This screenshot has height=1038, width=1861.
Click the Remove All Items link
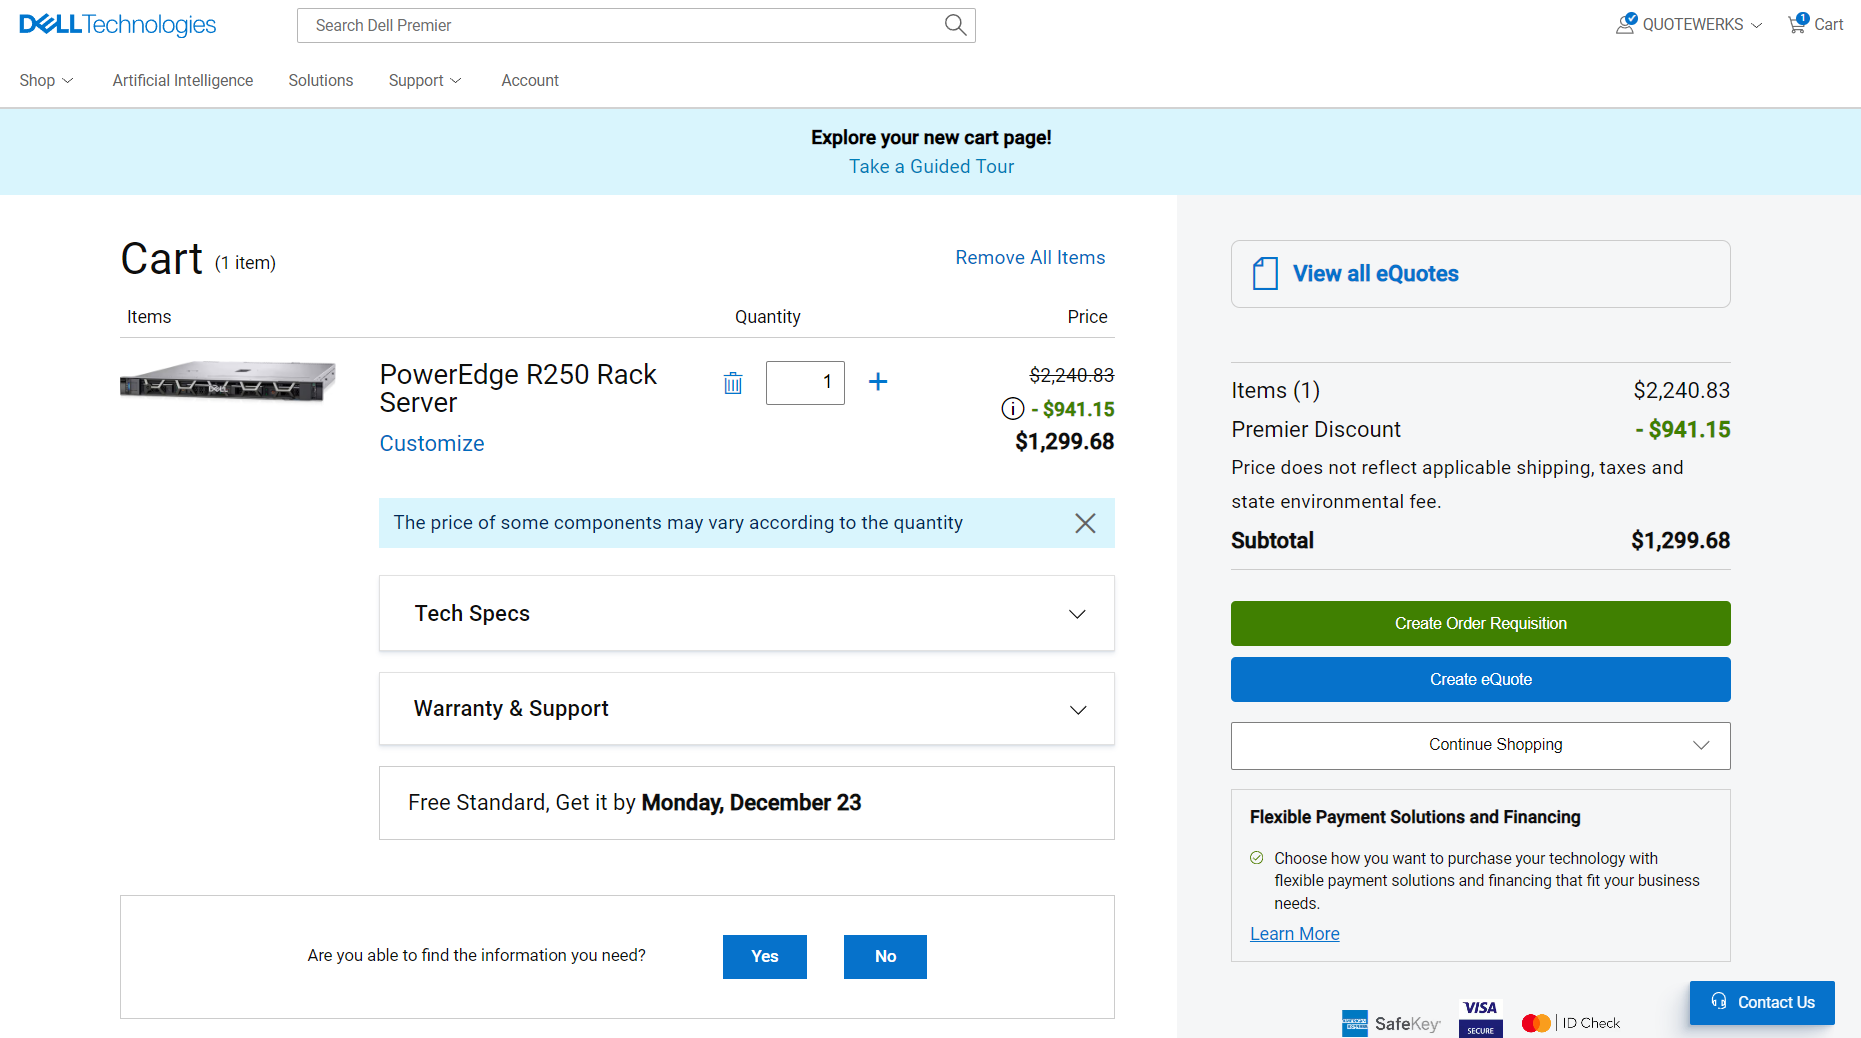click(1030, 257)
